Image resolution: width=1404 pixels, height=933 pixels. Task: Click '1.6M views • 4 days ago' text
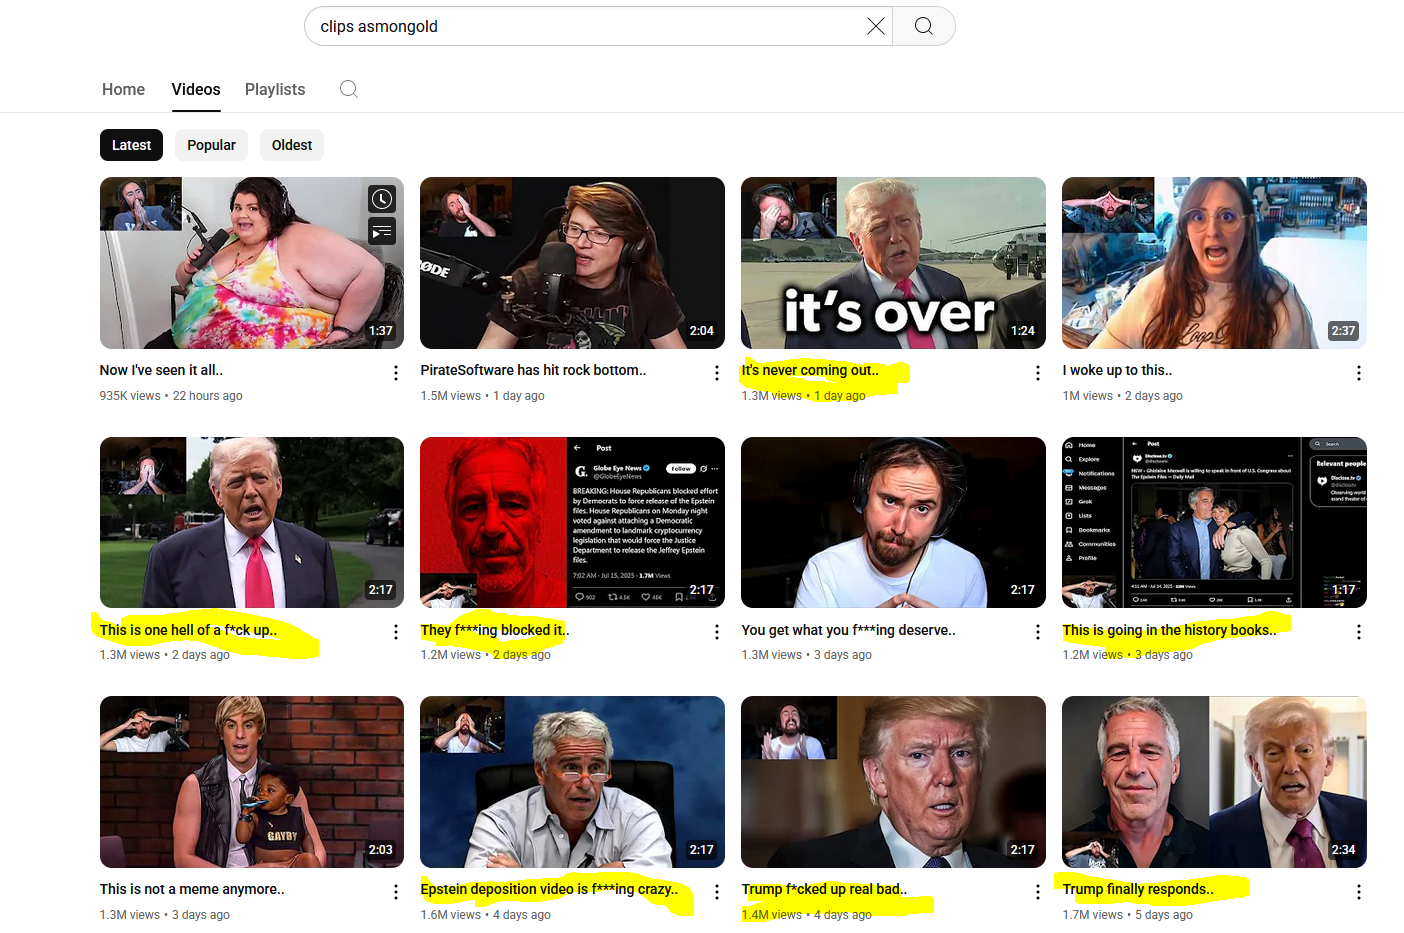coord(485,915)
